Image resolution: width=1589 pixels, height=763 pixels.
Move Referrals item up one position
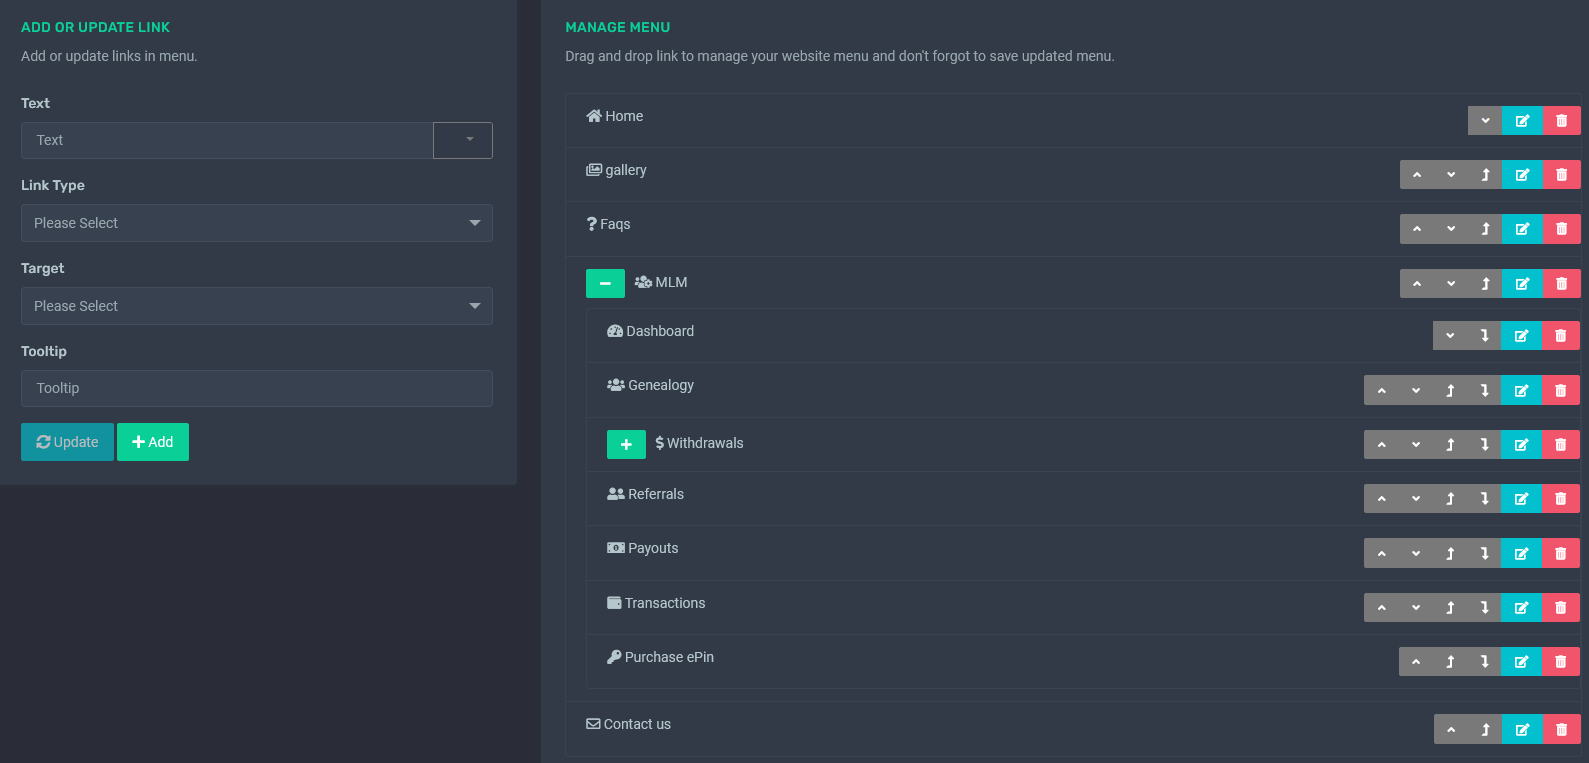(x=1381, y=499)
